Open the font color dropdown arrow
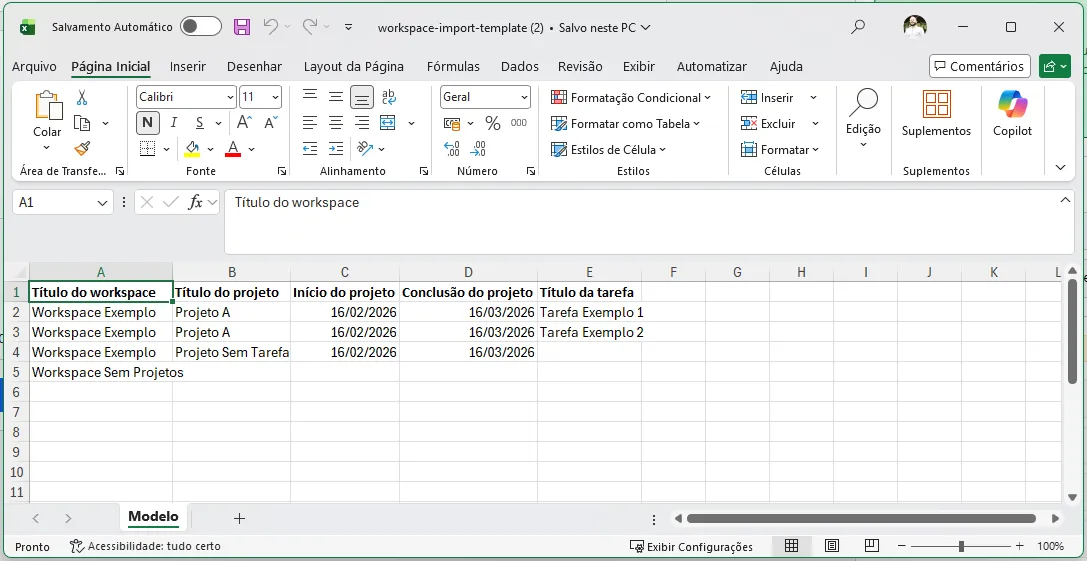Viewport: 1087px width, 561px height. pyautogui.click(x=251, y=149)
